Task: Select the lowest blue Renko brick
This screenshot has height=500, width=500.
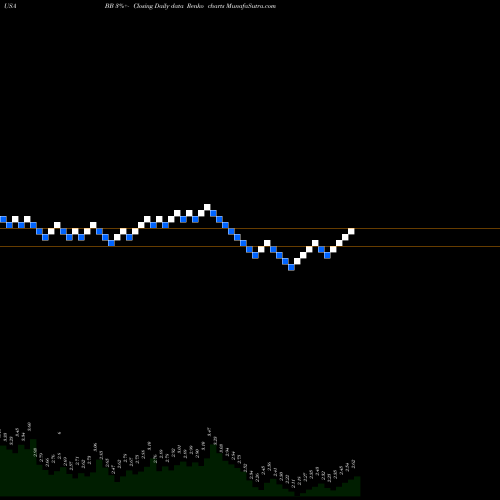Action: (291, 267)
